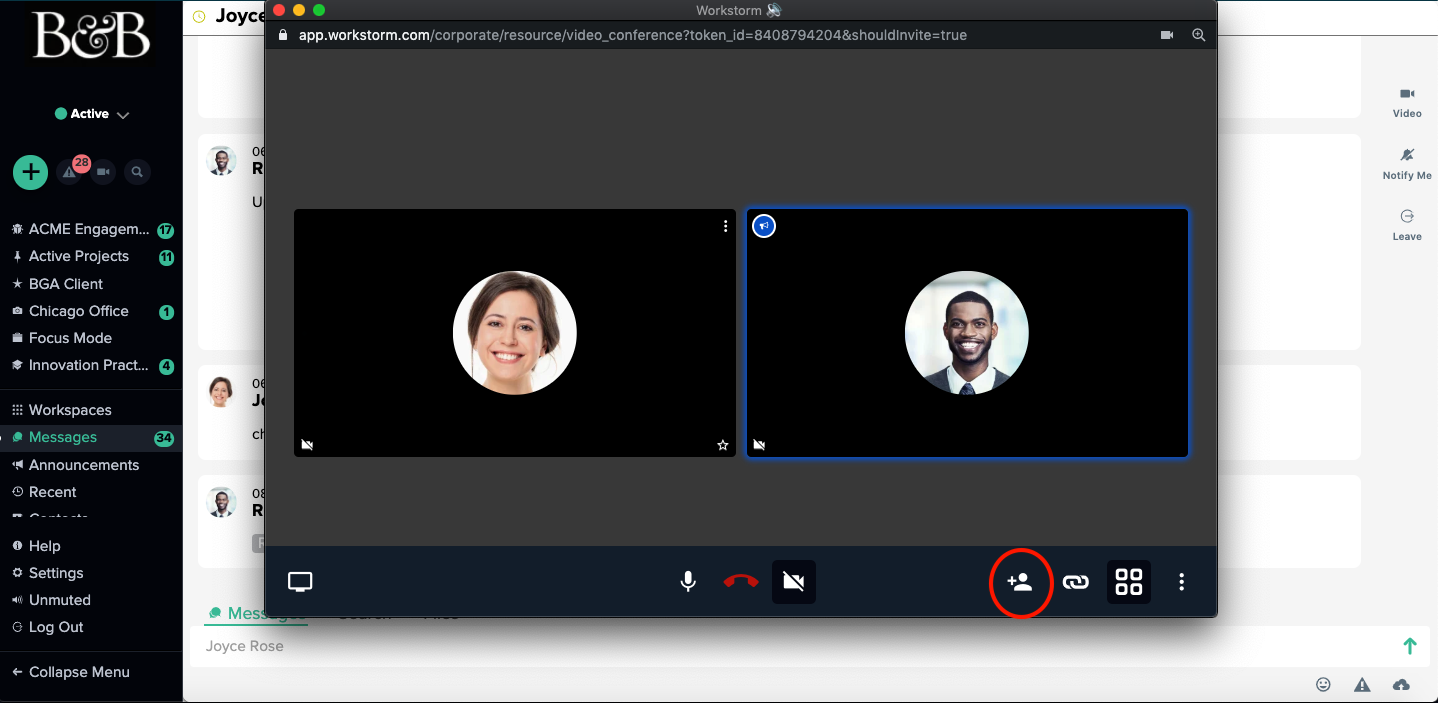Open the emoji picker
Viewport: 1438px width, 703px height.
point(1323,685)
